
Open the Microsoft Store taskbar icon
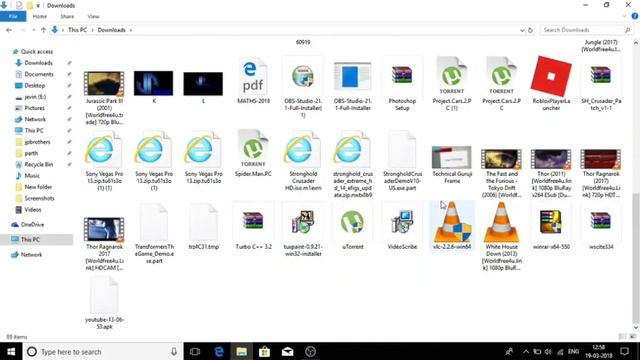[264, 351]
